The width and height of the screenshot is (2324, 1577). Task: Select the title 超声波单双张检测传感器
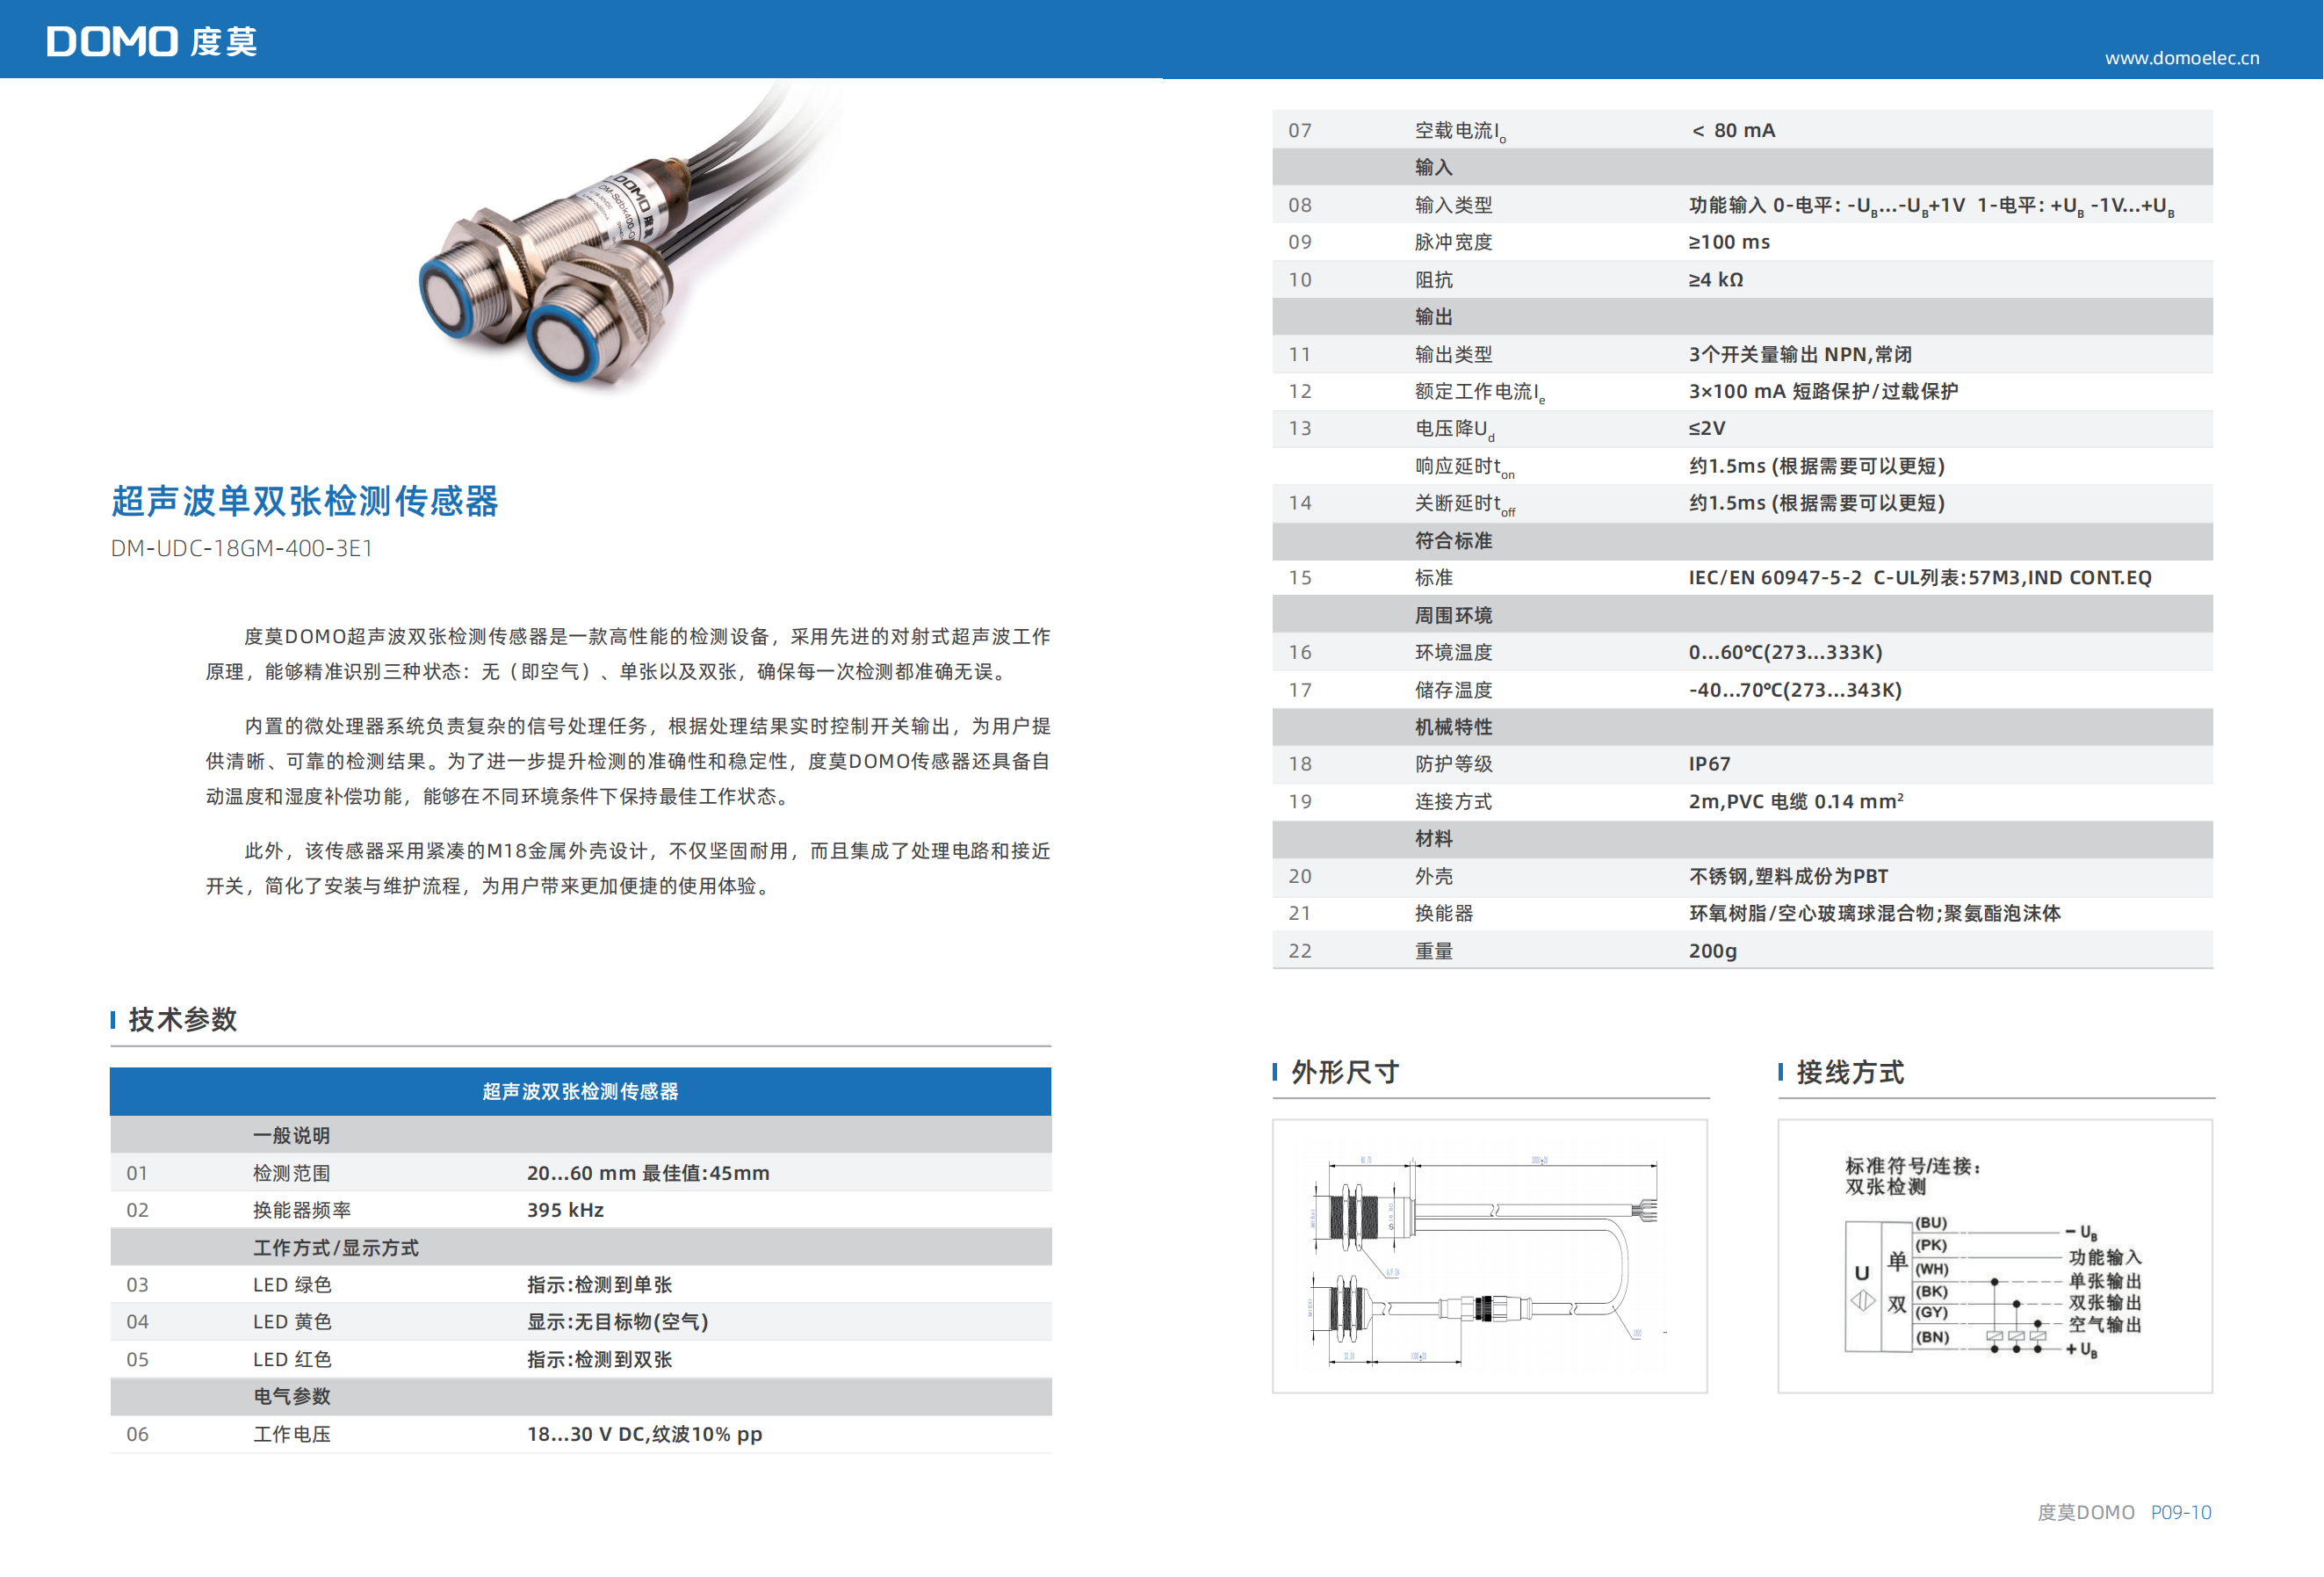tap(305, 501)
